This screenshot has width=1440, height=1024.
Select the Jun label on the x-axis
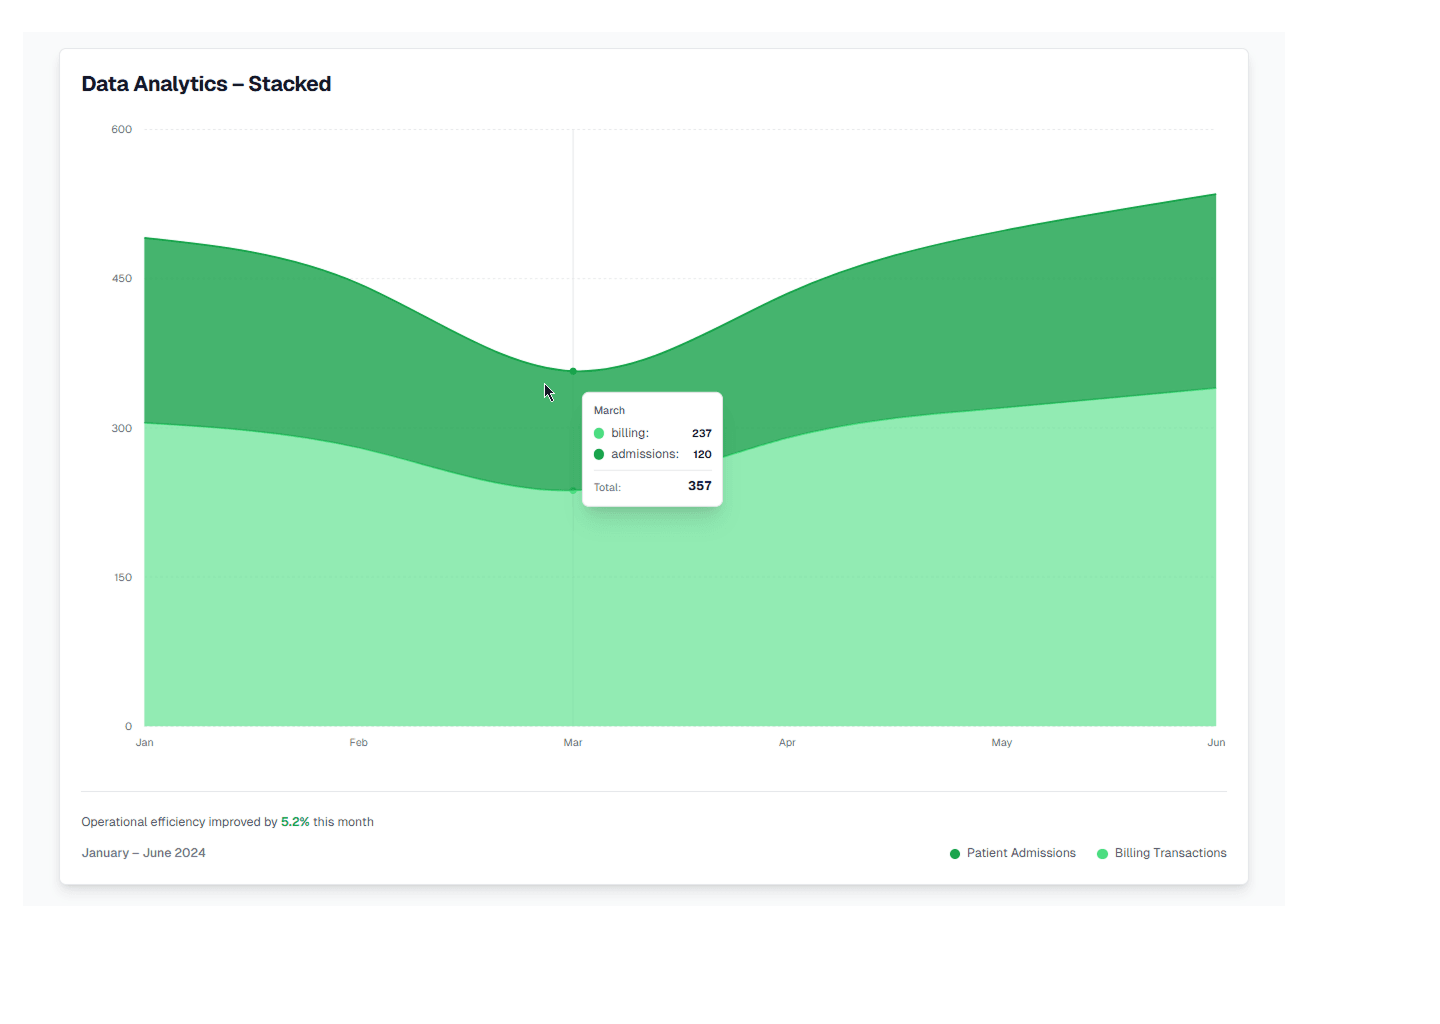click(1216, 742)
